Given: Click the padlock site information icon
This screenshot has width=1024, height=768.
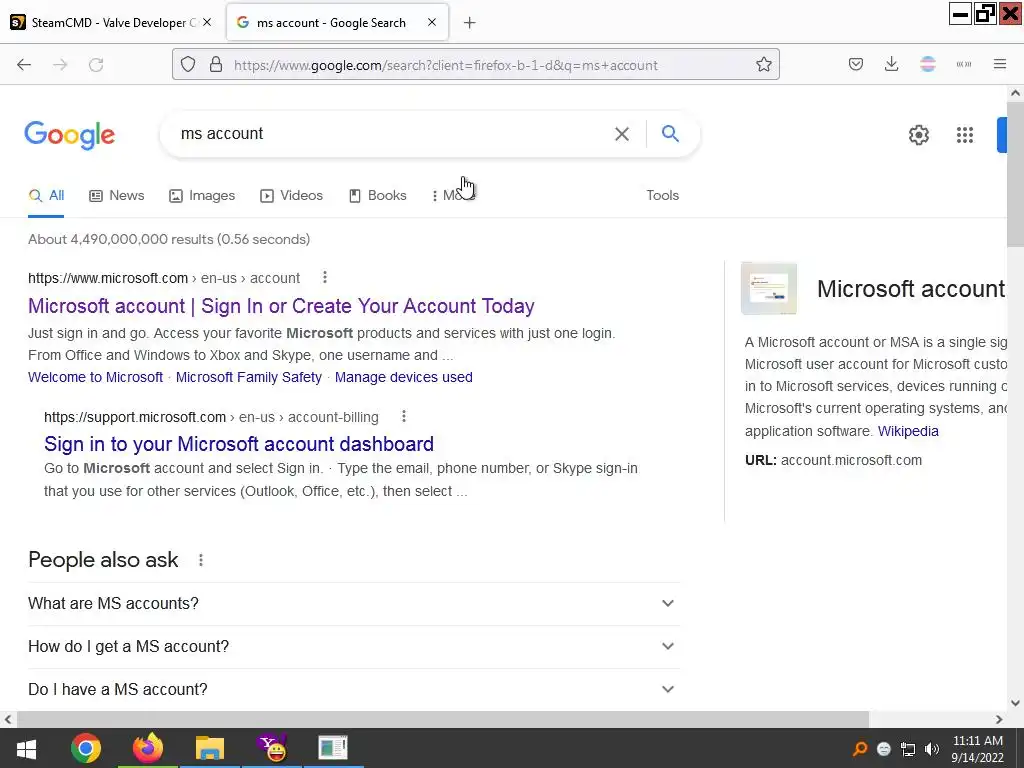Looking at the screenshot, I should tap(216, 65).
